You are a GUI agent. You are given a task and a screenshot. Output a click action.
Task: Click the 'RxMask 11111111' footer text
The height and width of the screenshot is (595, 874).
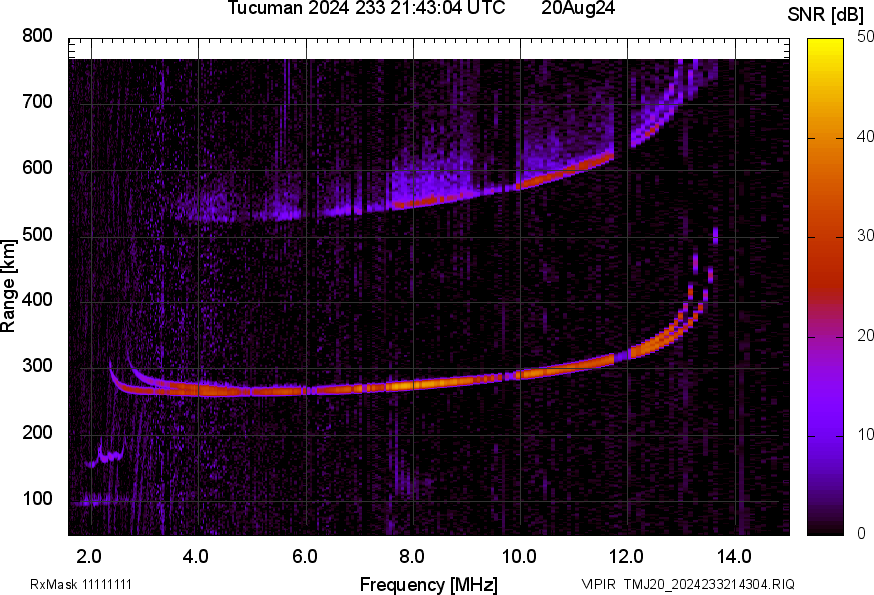81,584
